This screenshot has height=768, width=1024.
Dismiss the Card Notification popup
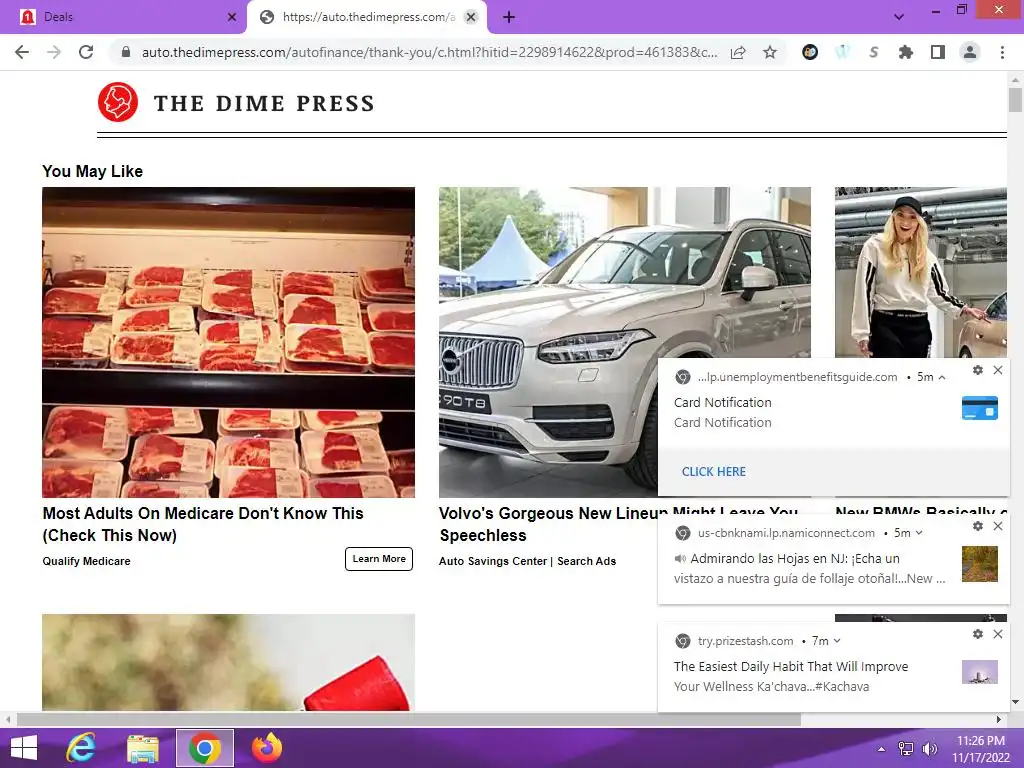click(998, 370)
